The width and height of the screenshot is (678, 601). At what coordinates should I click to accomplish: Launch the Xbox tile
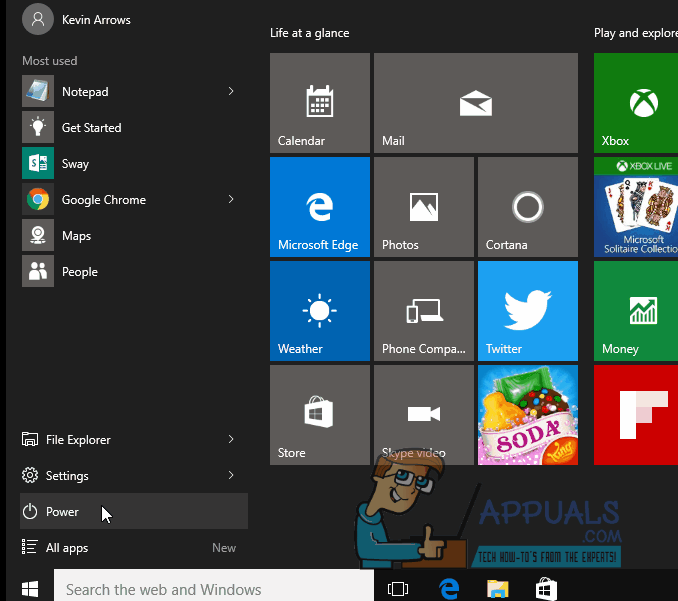(636, 103)
